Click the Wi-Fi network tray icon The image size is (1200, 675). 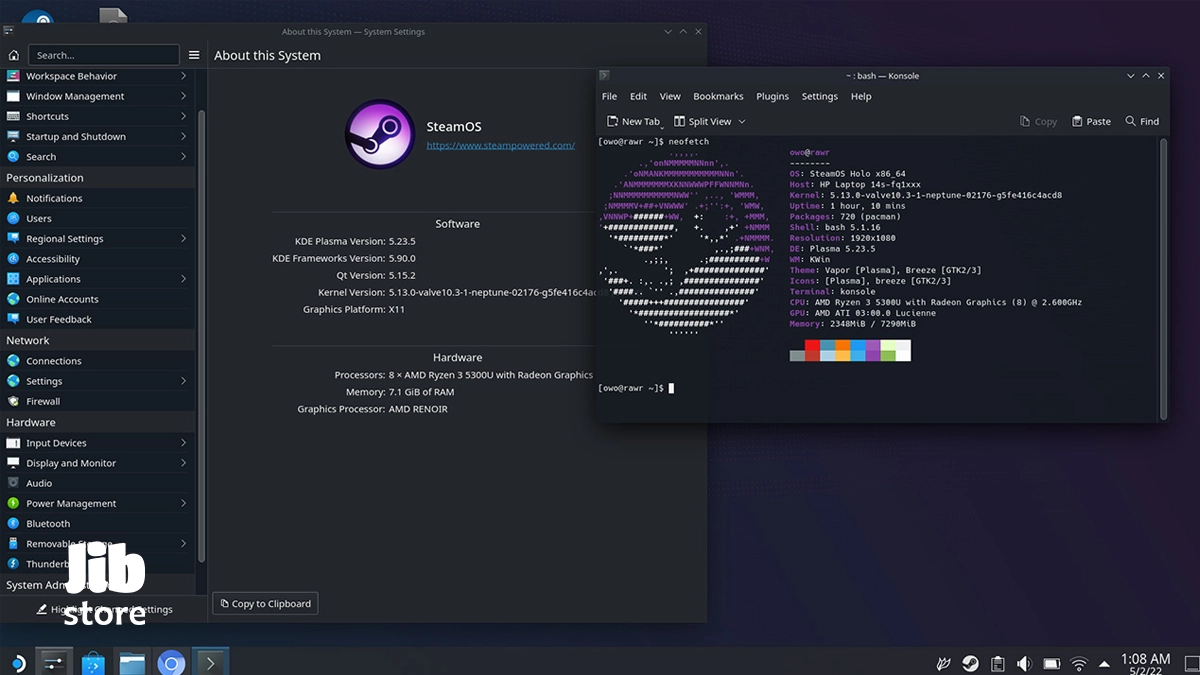pyautogui.click(x=1079, y=663)
